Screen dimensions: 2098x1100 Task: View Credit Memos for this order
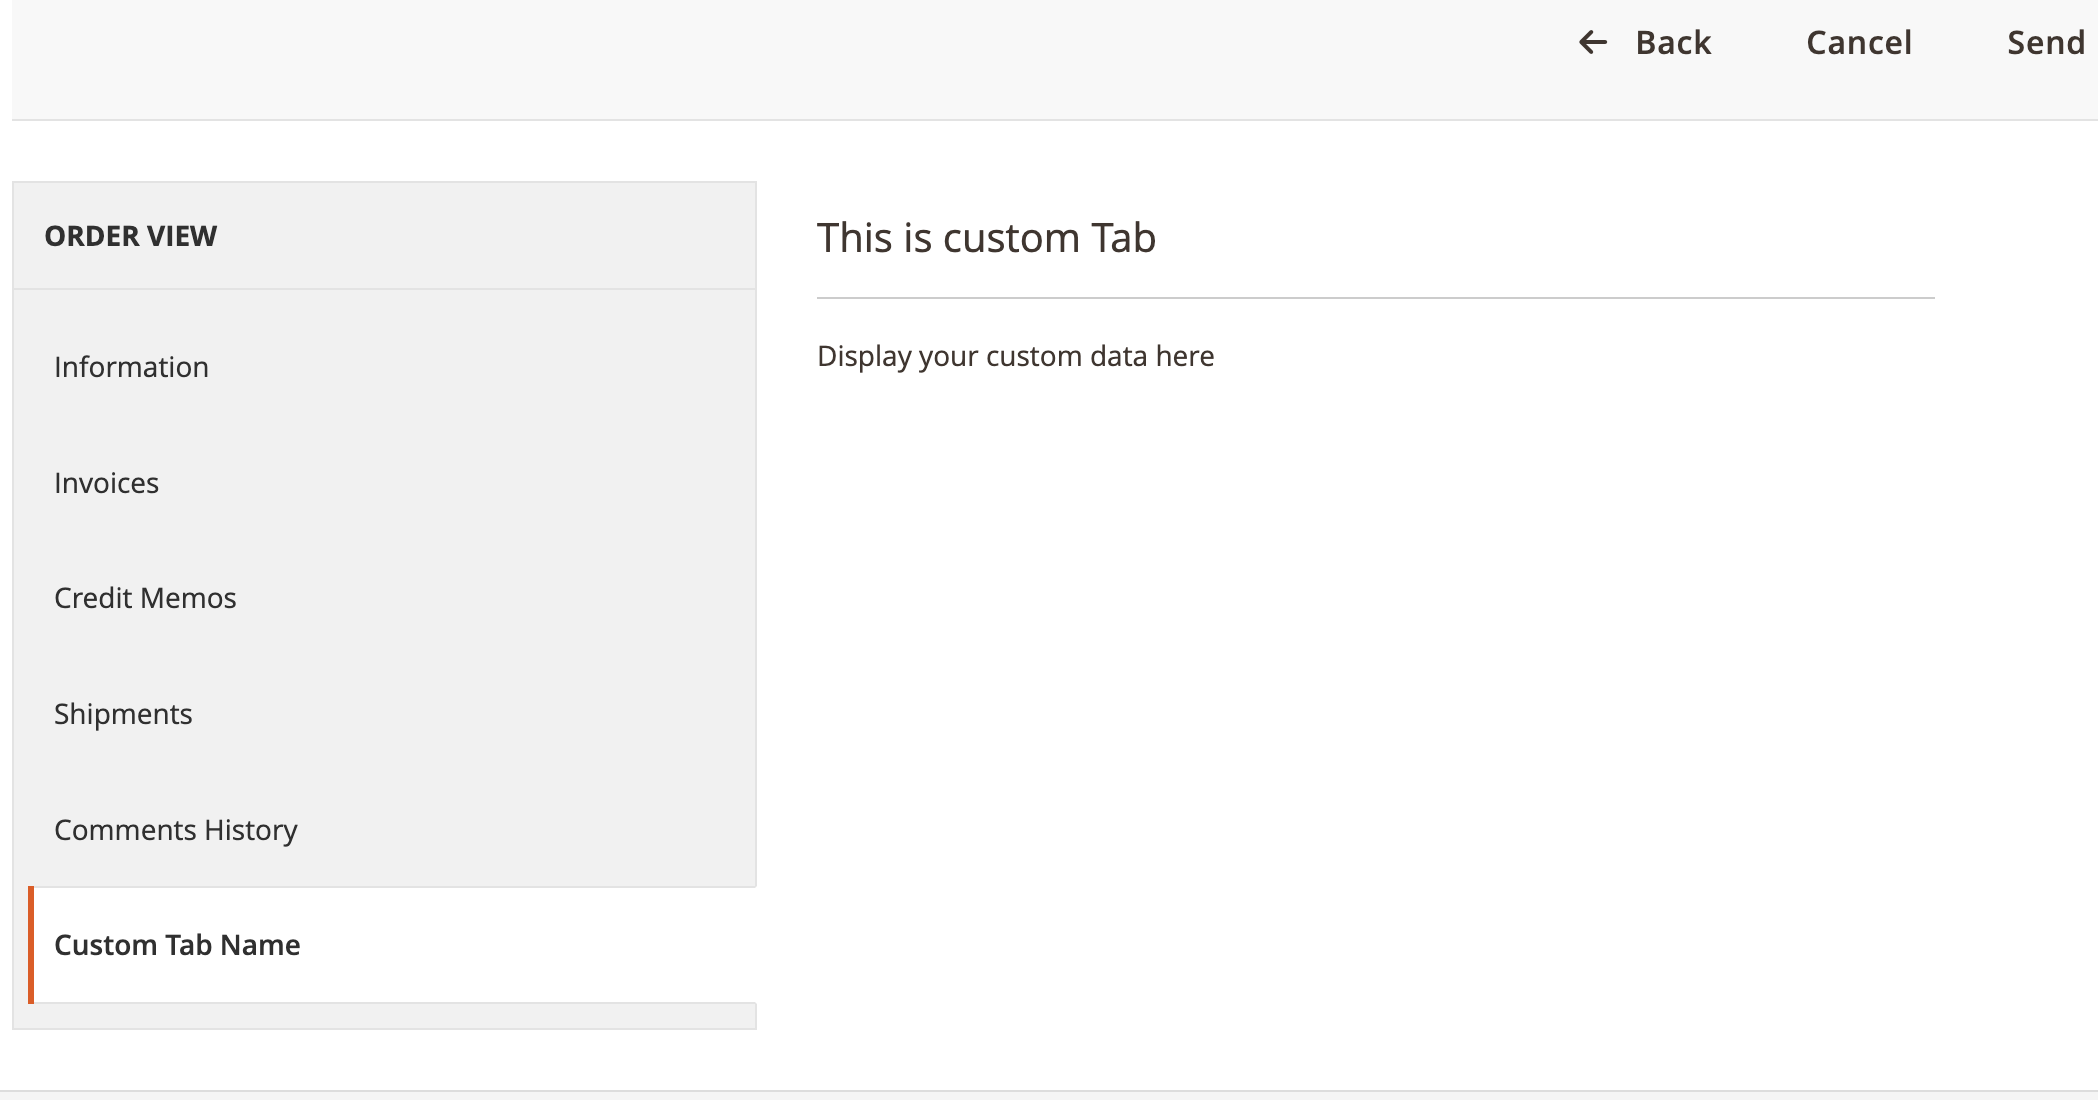point(145,597)
